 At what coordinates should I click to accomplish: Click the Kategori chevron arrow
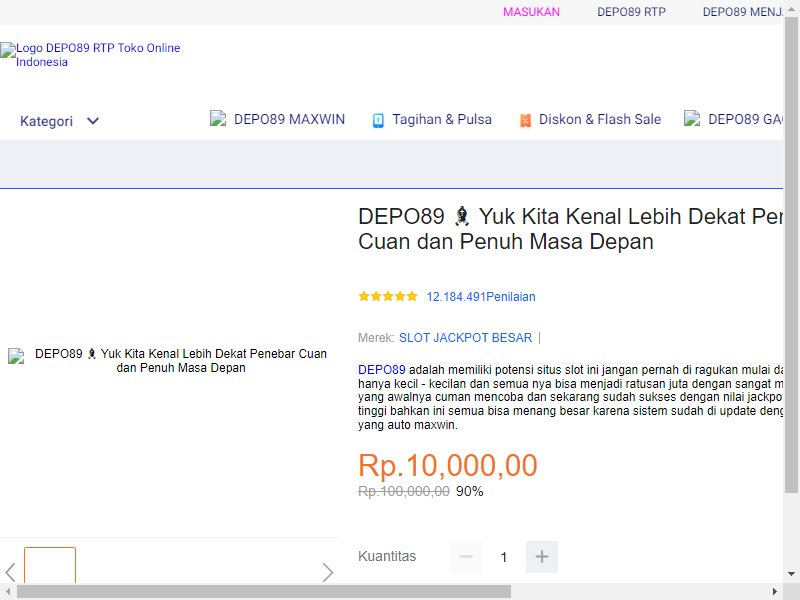(x=93, y=121)
